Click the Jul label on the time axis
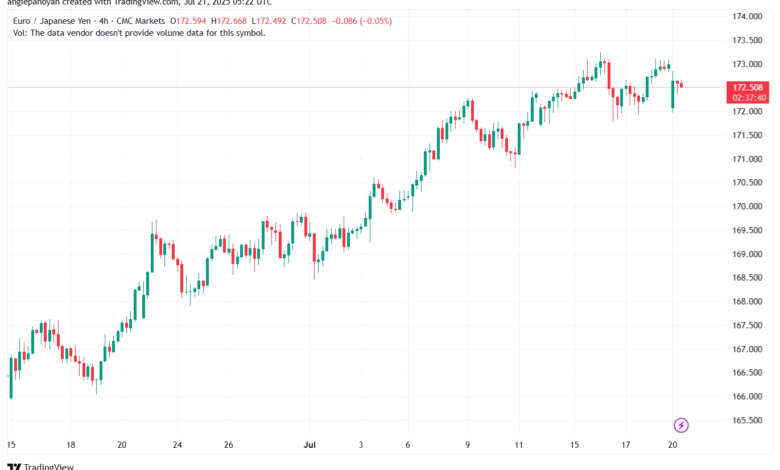Screen dimensions: 780x470 (309, 445)
